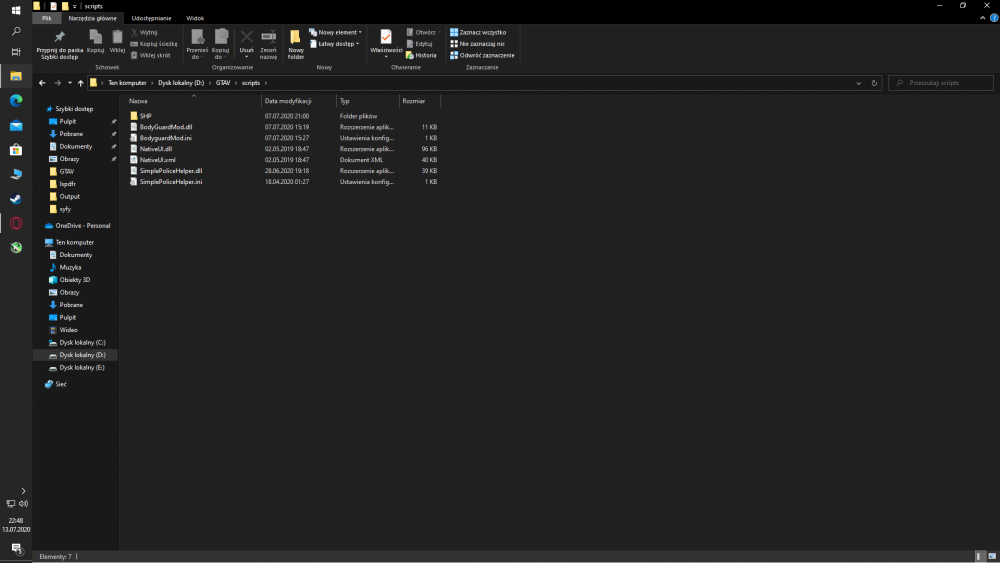Select Dysk lokalny (C:)

[82, 342]
